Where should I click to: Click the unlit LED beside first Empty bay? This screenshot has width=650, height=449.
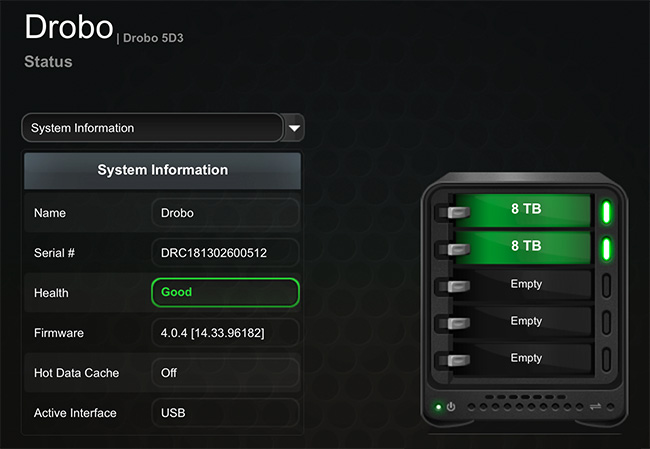pos(606,286)
